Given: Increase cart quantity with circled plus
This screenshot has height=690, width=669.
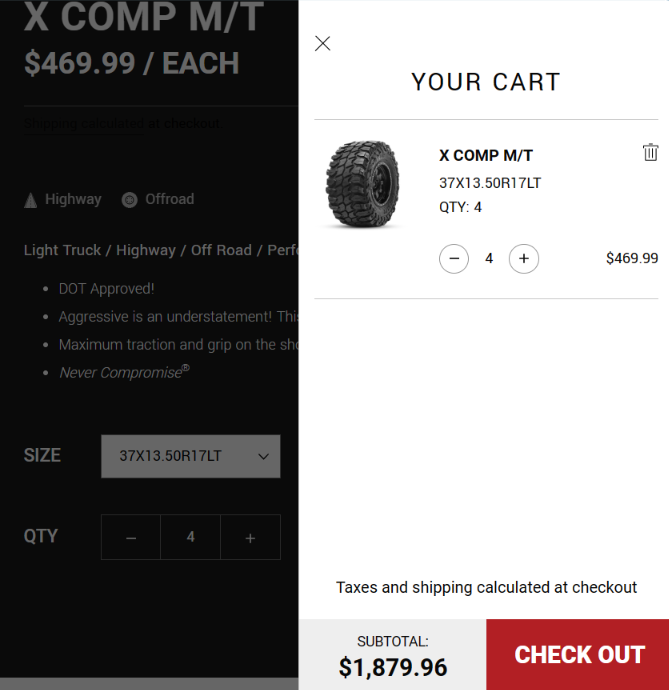Looking at the screenshot, I should 524,259.
